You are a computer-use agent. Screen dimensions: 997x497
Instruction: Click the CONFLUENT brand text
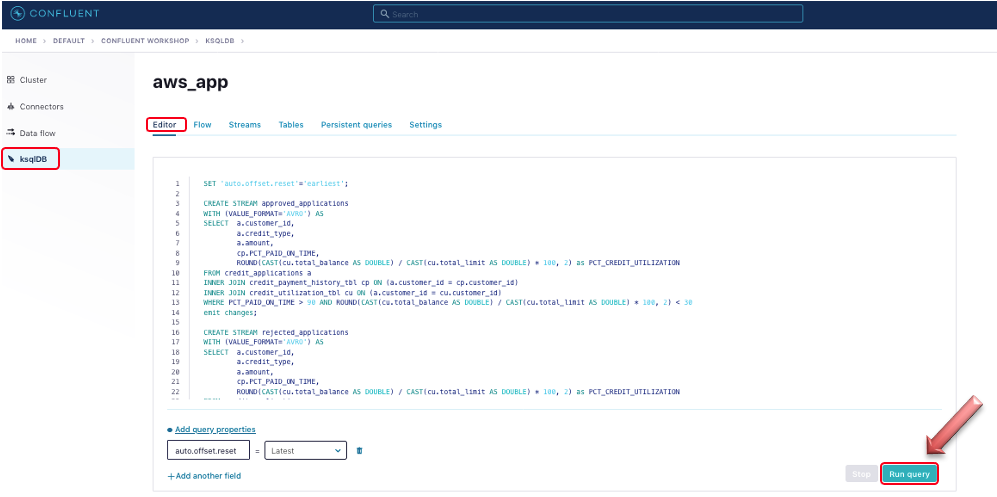(64, 13)
